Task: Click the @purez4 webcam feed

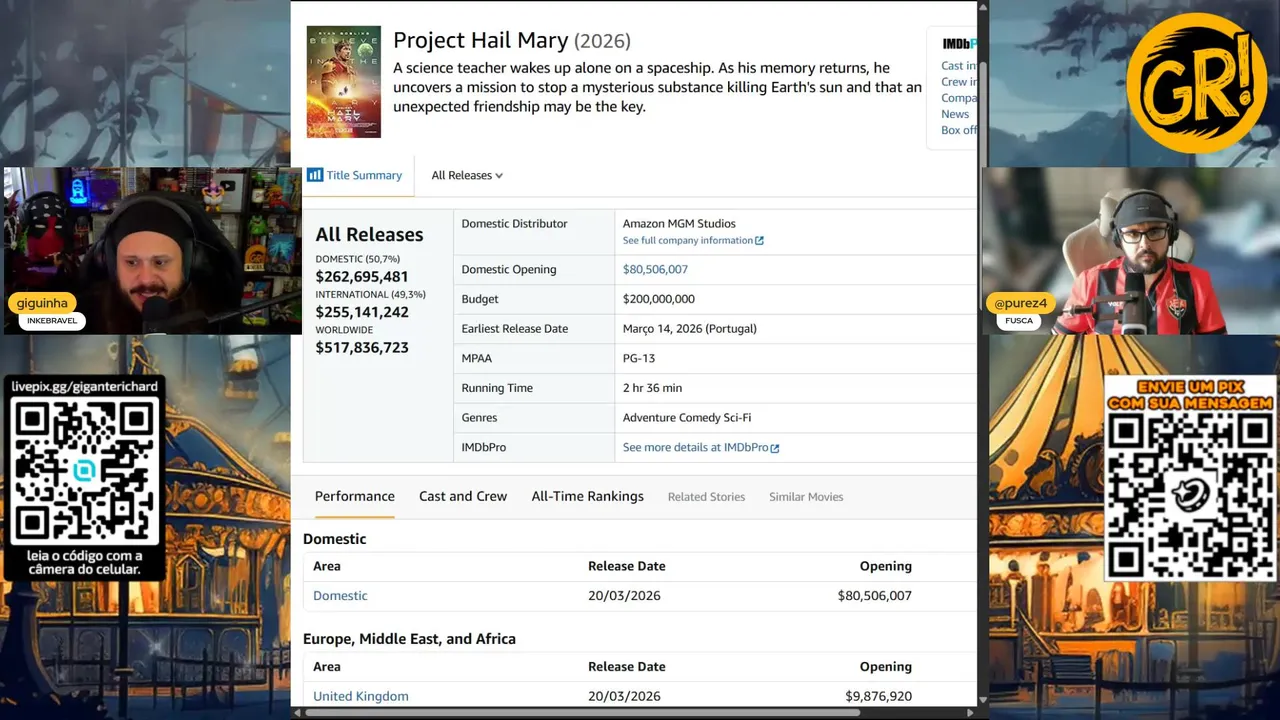Action: click(1129, 251)
